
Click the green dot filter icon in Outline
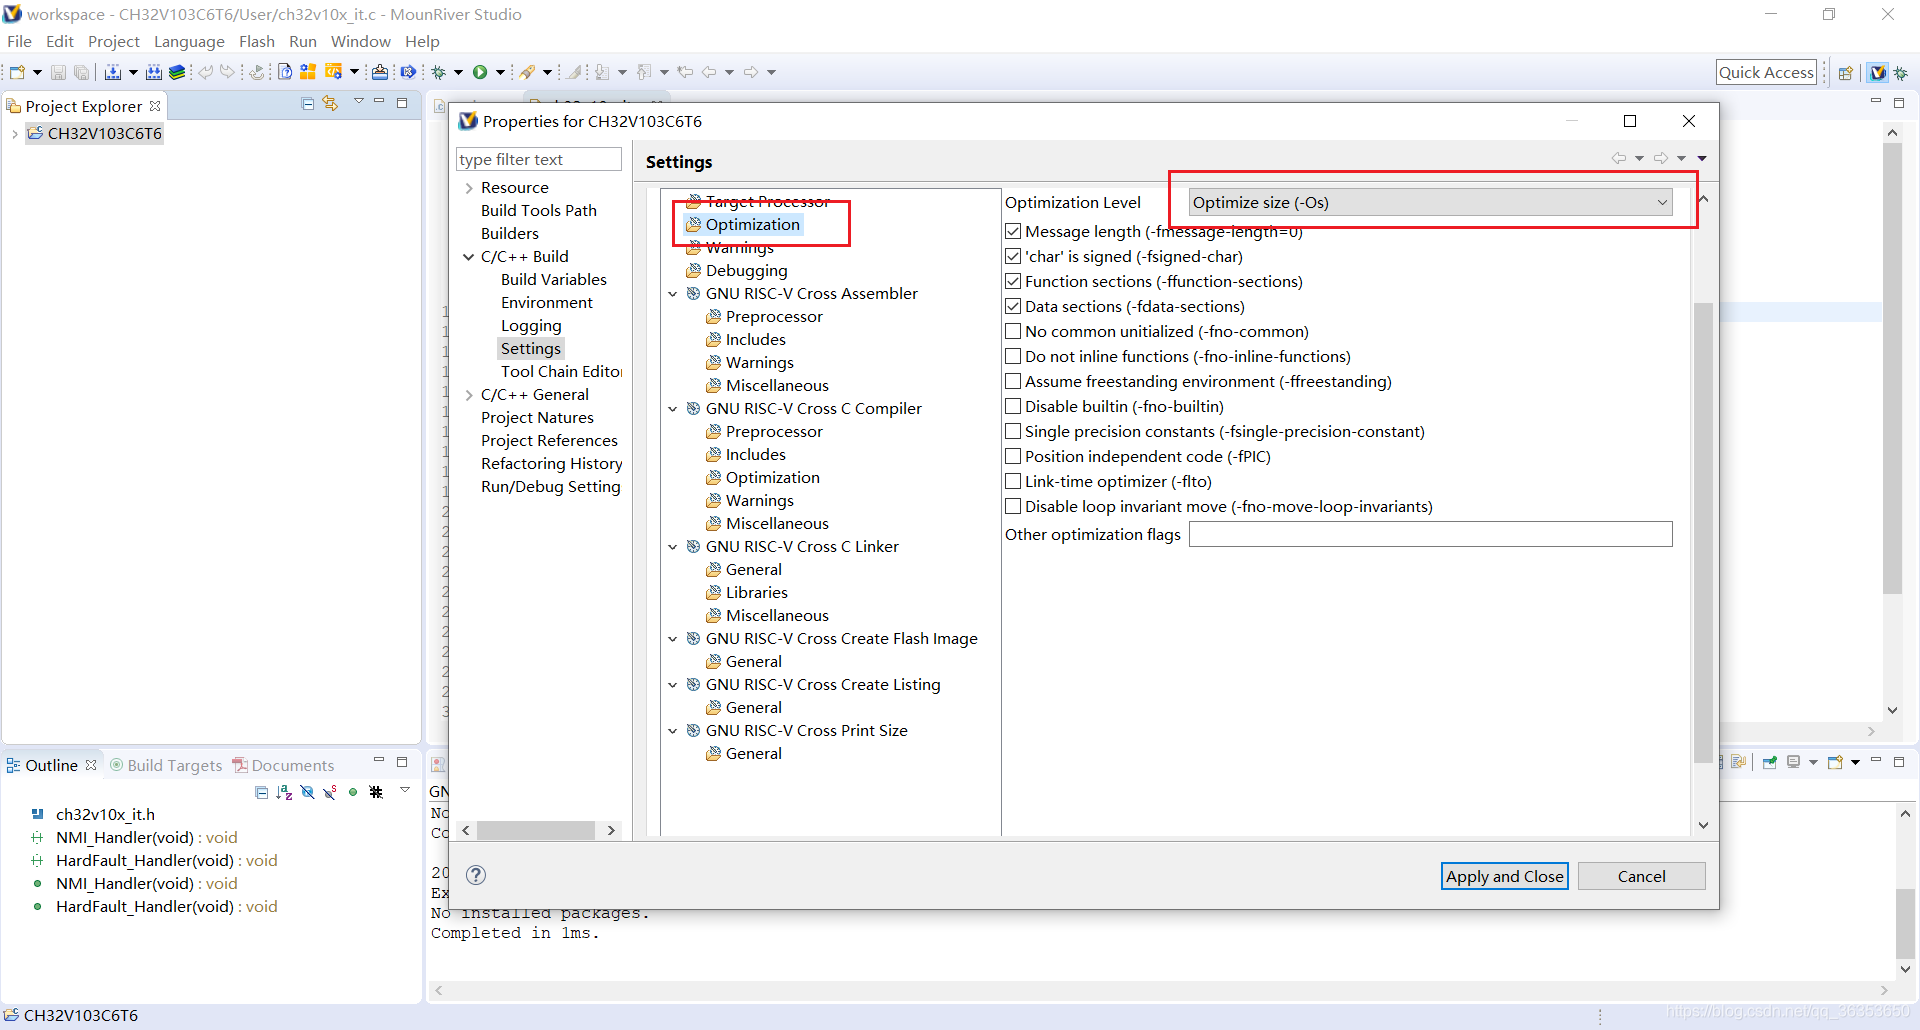353,792
